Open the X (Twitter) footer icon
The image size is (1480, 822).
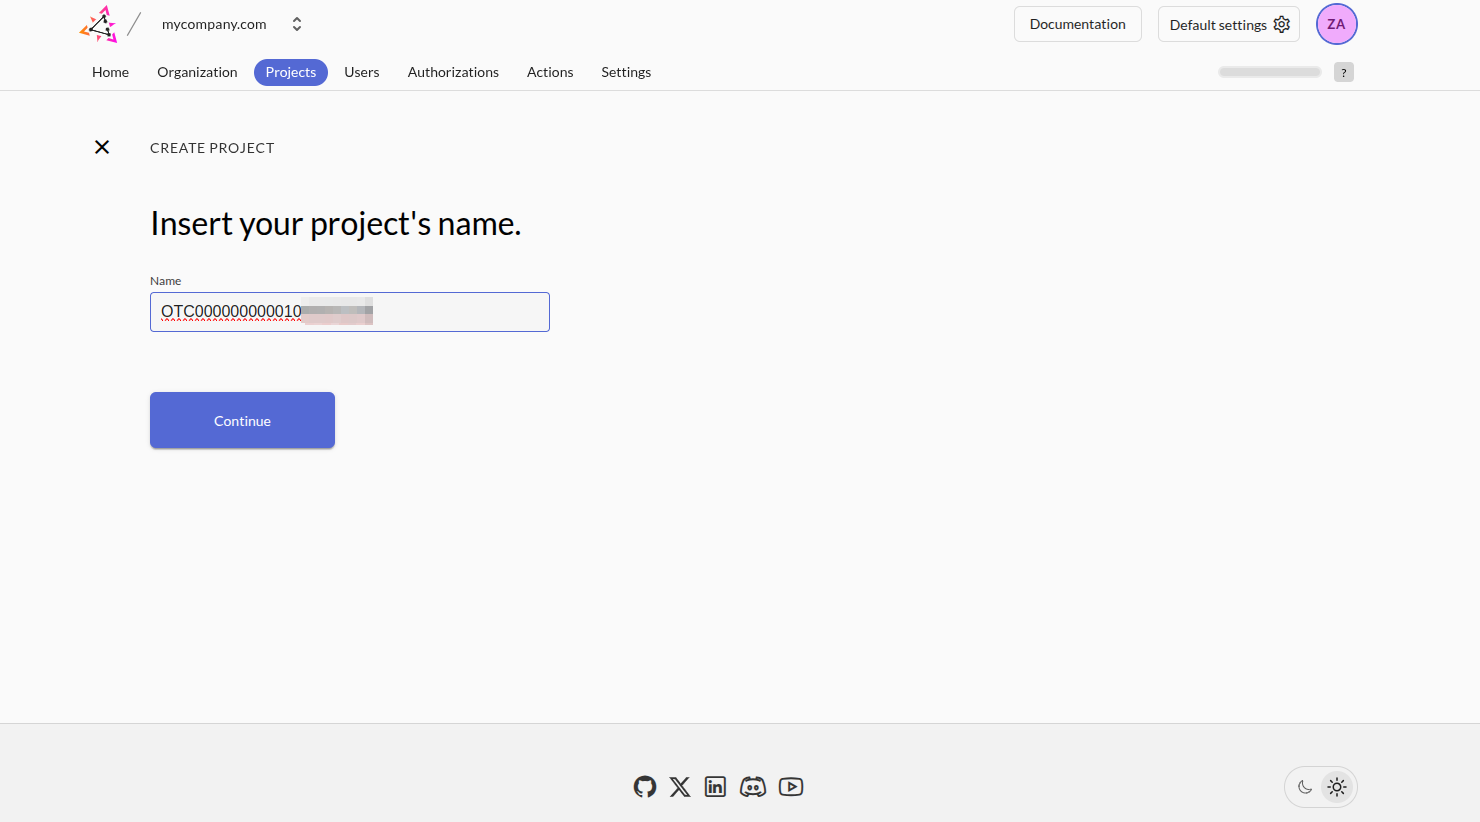tap(680, 787)
